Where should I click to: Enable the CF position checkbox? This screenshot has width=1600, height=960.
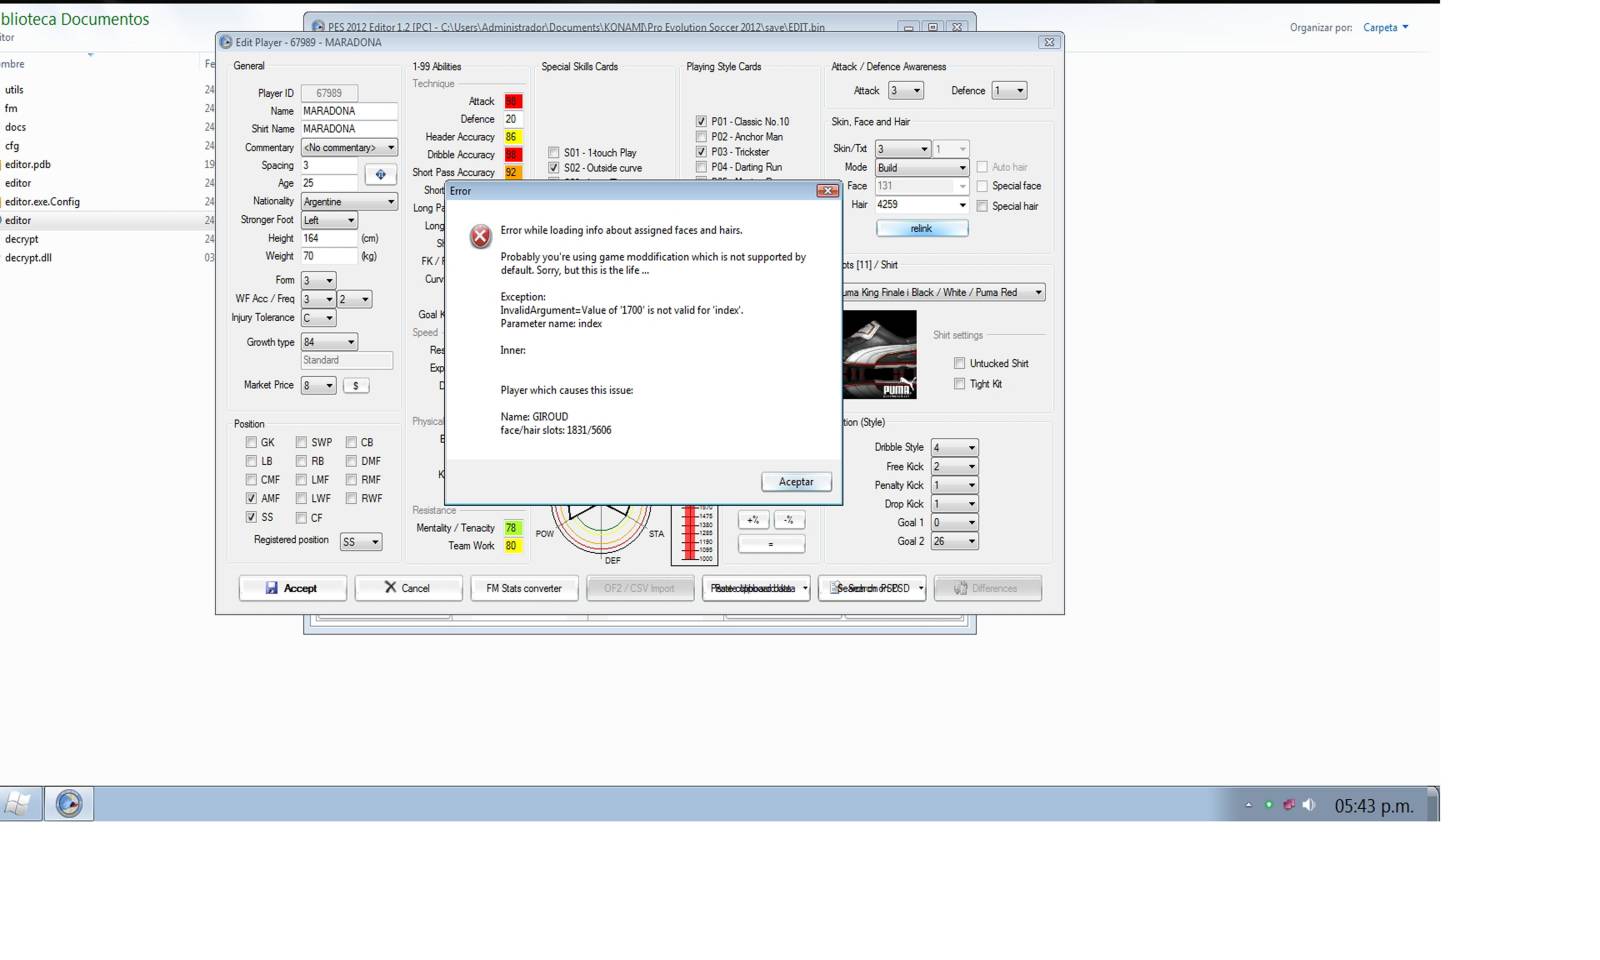301,518
